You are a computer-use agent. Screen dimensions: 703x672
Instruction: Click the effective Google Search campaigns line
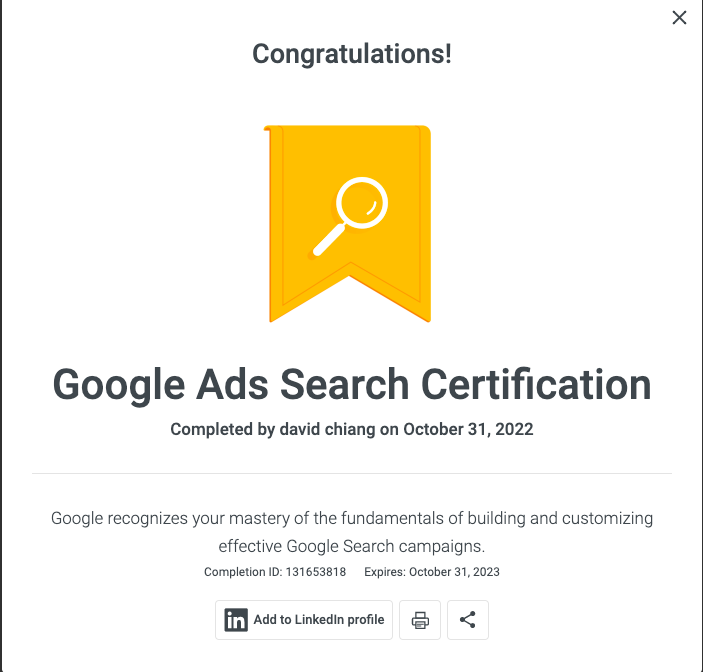pos(352,546)
